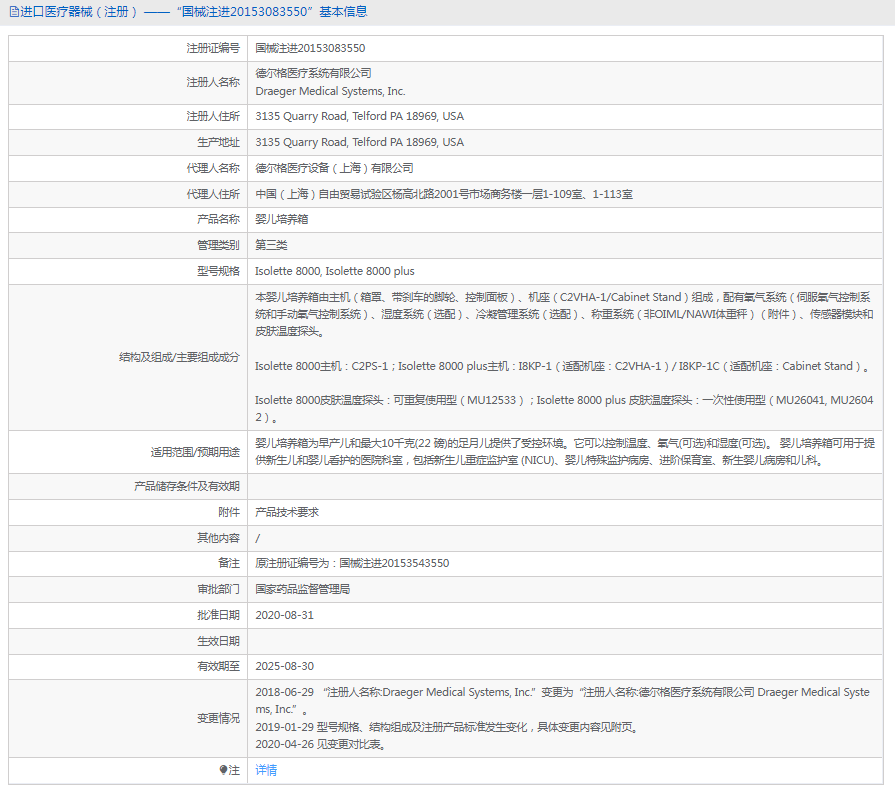Click the approval date 2020-08-31
Viewport: 895px width, 790px height.
click(x=284, y=615)
